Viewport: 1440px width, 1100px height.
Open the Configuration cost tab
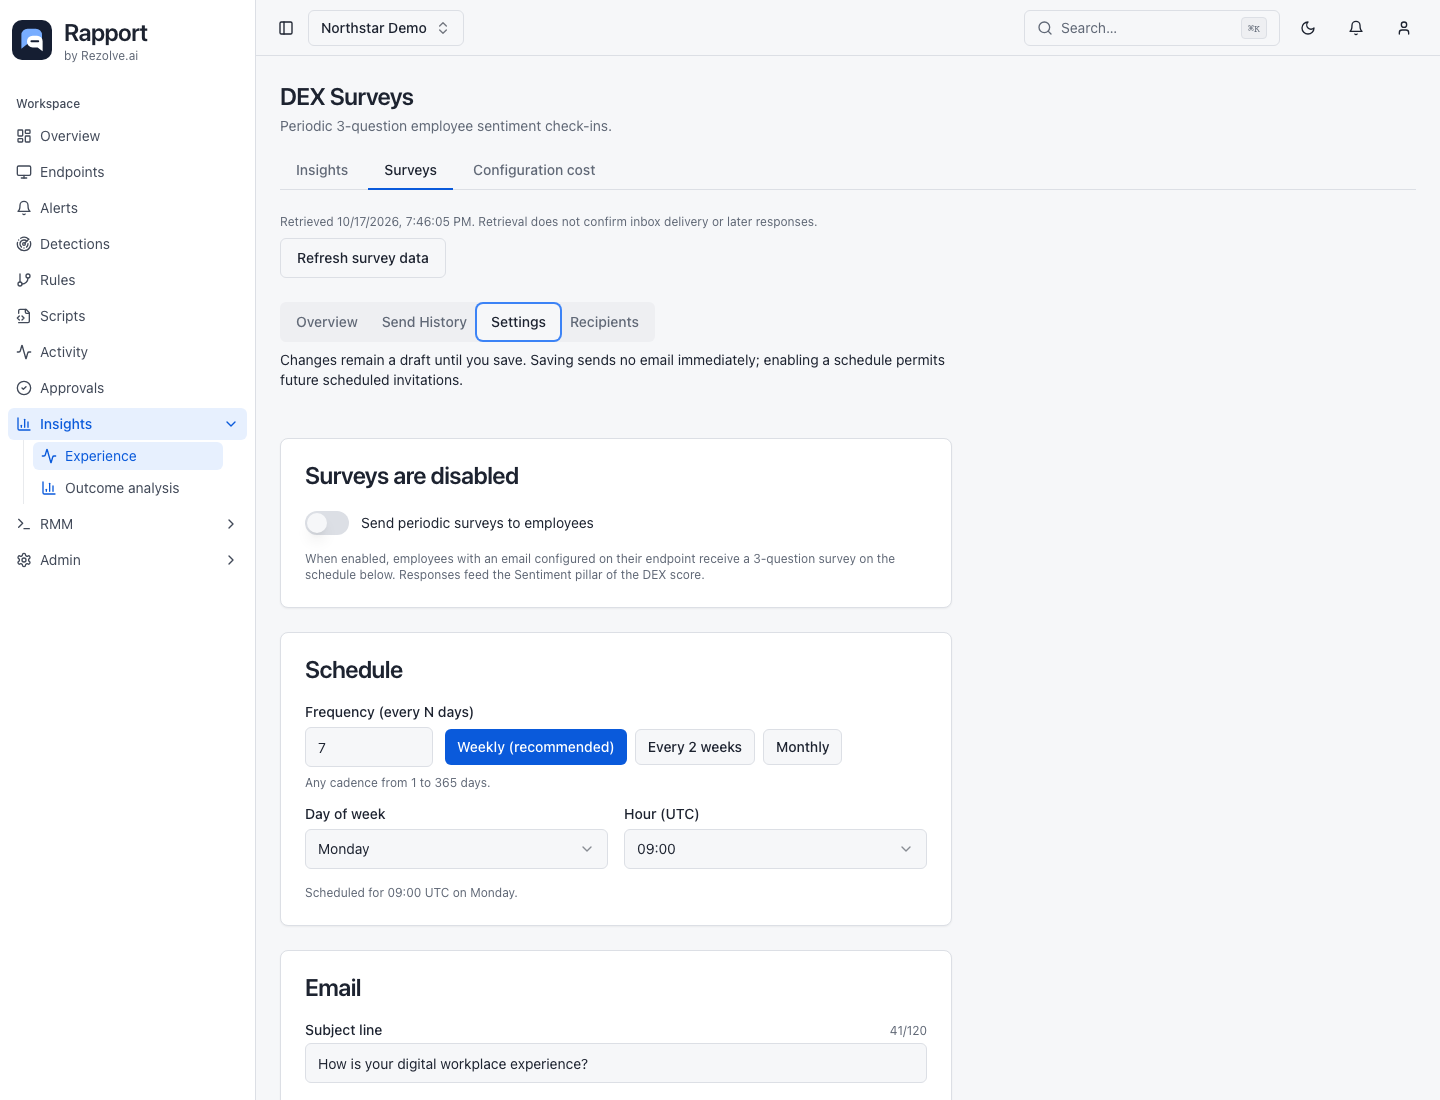pos(534,170)
